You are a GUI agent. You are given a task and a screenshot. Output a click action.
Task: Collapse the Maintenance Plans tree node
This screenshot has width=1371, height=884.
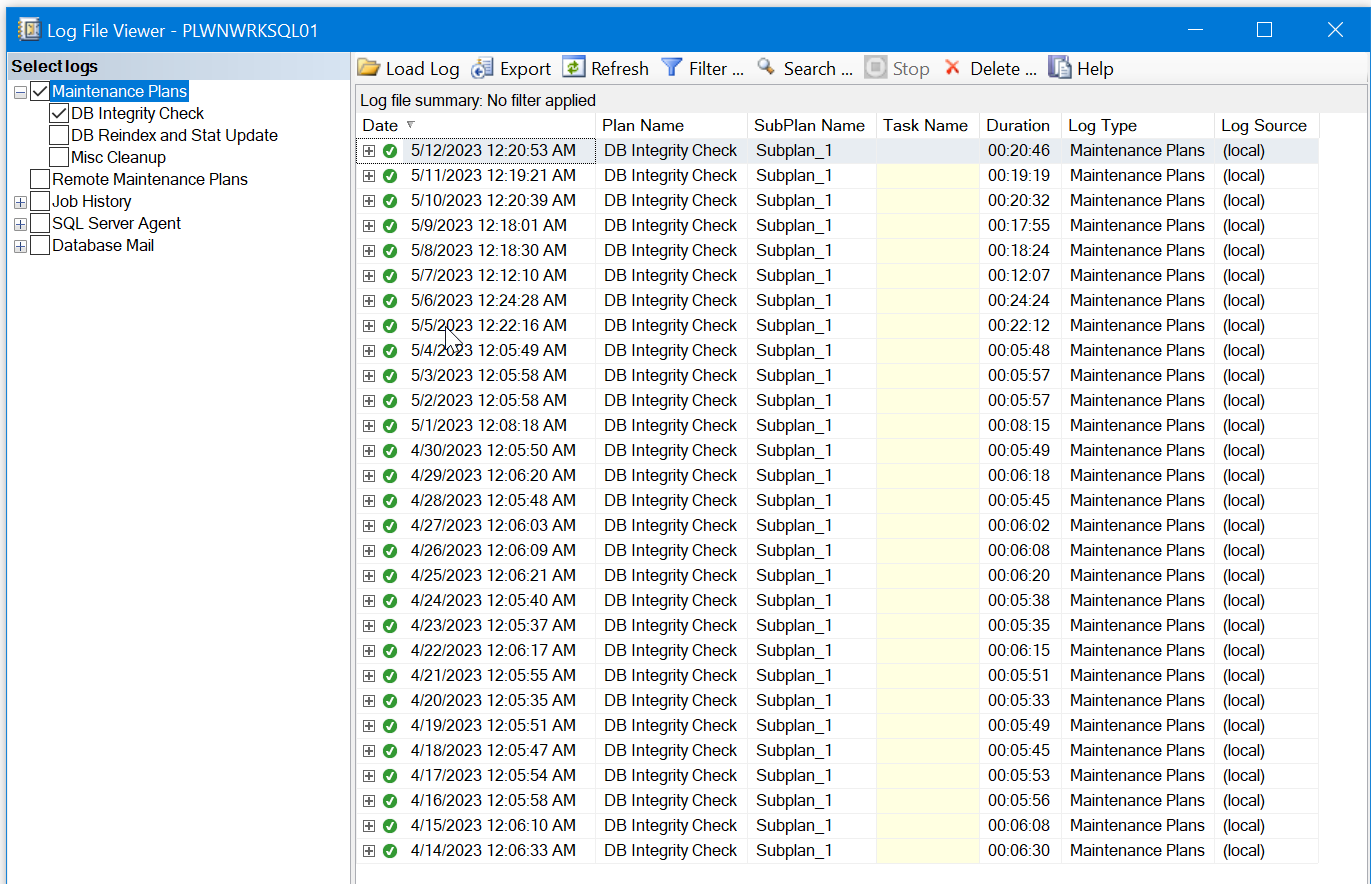tap(20, 92)
